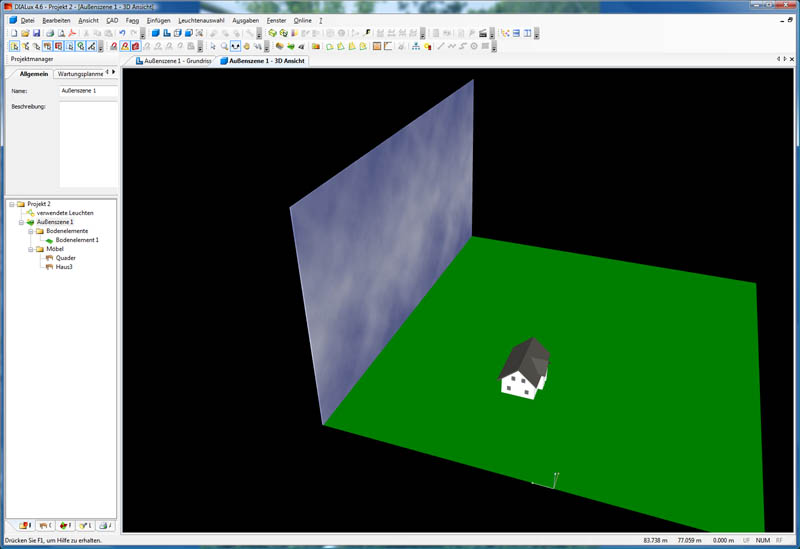
Task: Click the circle drawing tool icon
Action: [474, 46]
